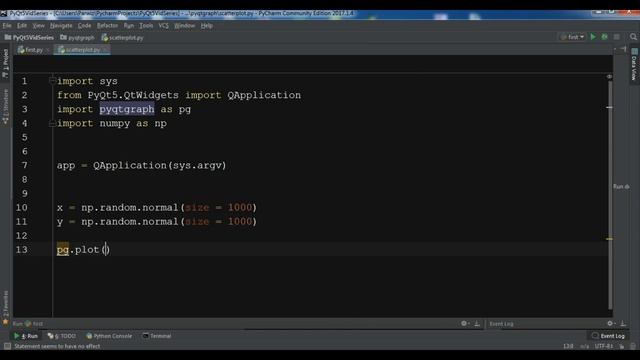Close the scatterplot.py tab
640x360 pixels.
105,50
